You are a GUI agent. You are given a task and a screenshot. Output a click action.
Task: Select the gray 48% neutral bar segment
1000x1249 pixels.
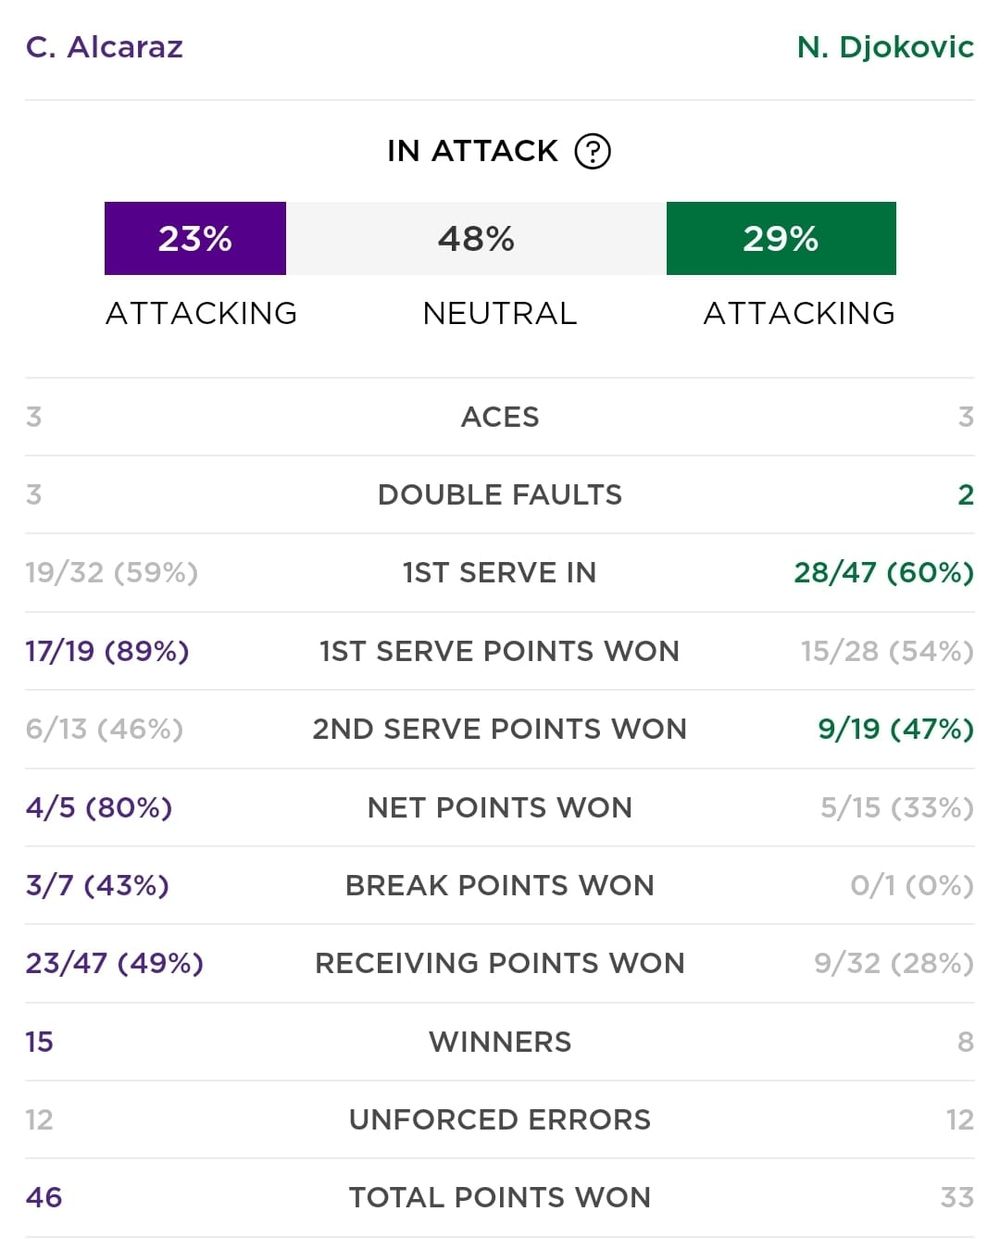(x=476, y=238)
